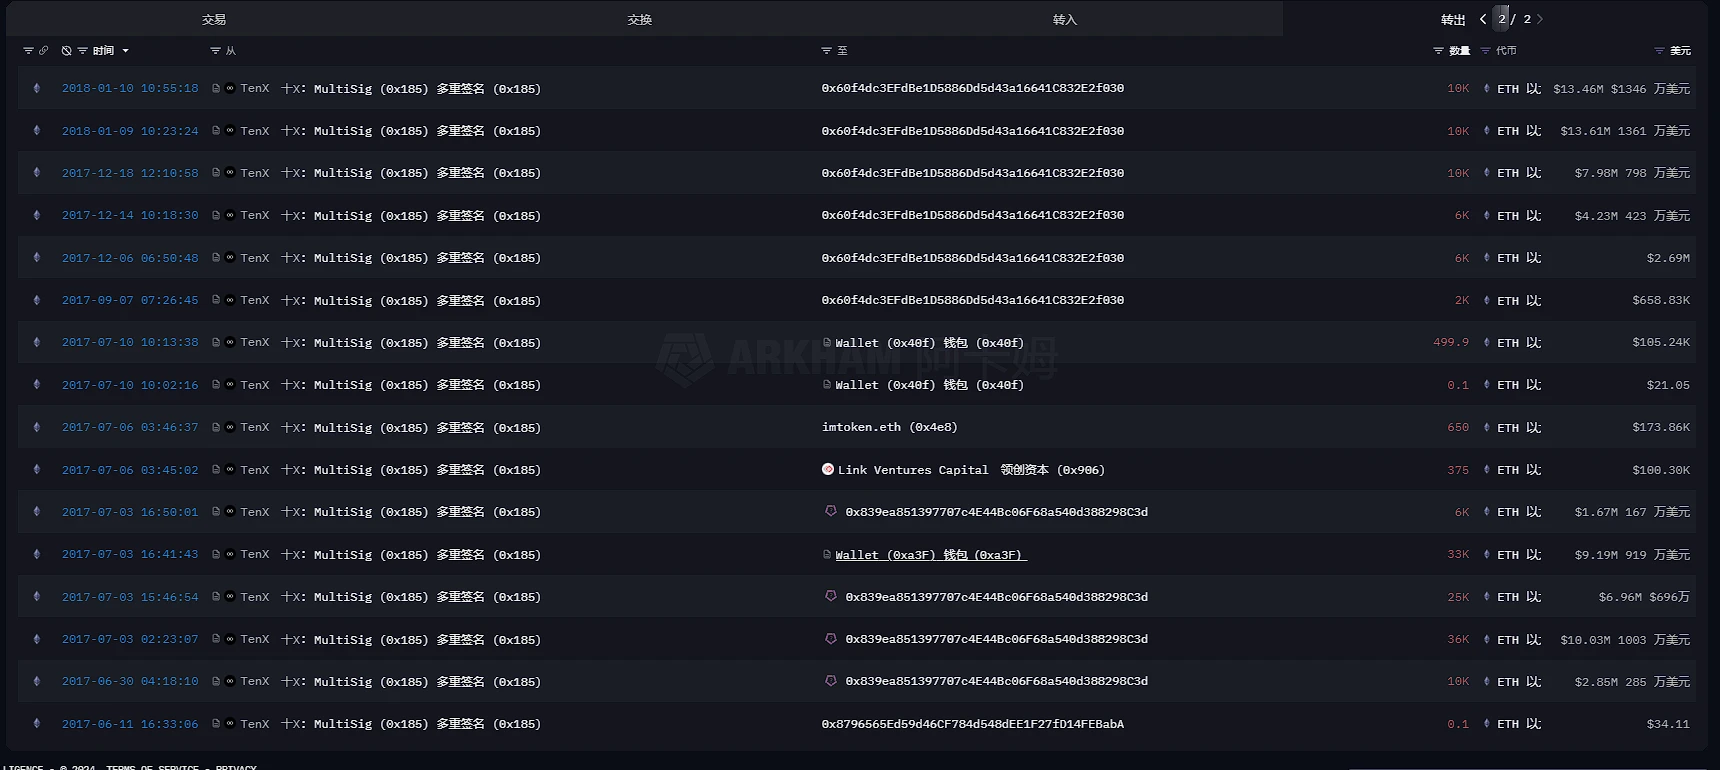Go to previous page with left chevron

[1483, 19]
